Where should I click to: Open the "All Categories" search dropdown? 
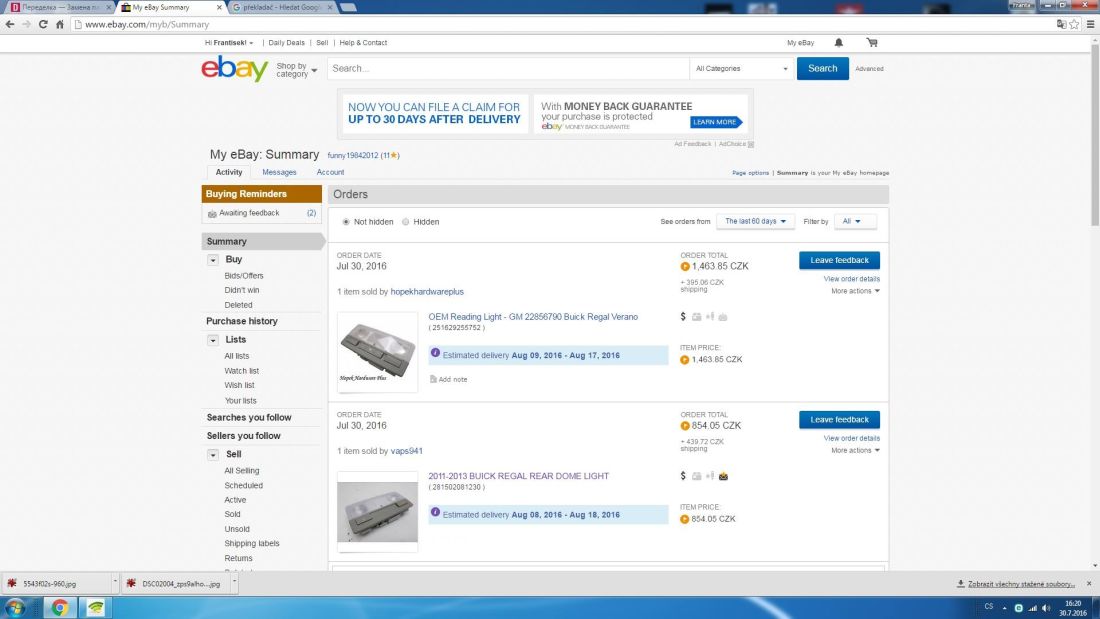(x=741, y=69)
